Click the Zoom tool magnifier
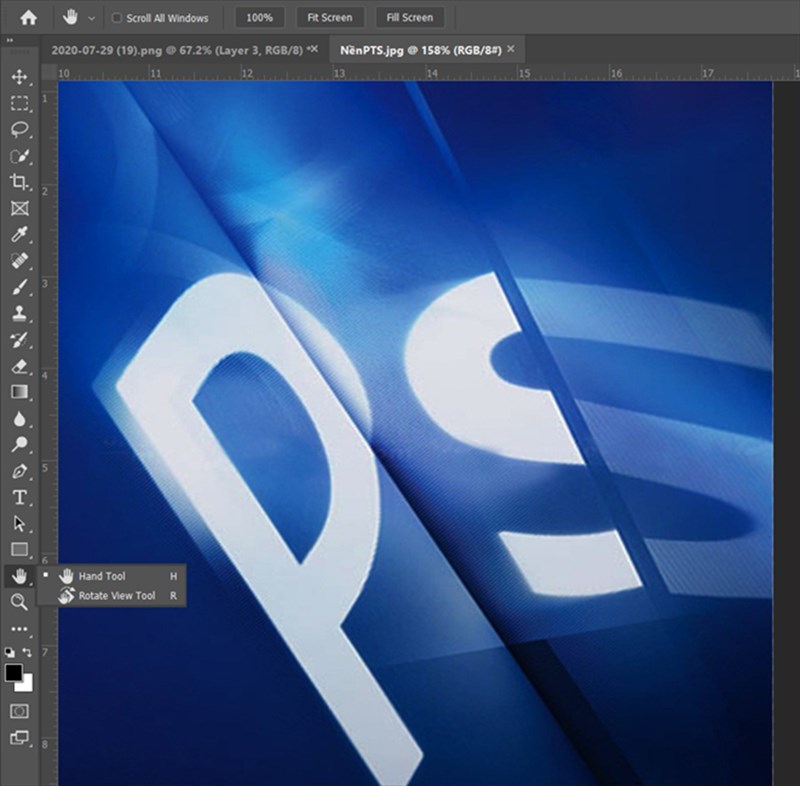Viewport: 800px width, 786px height. click(x=19, y=601)
